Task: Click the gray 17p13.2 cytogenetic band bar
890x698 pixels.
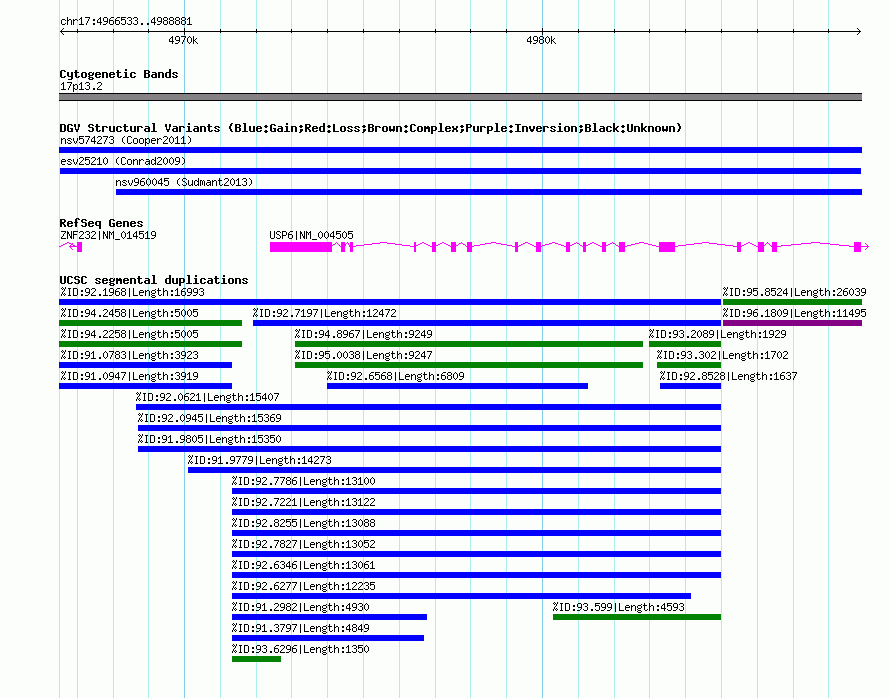Action: pyautogui.click(x=460, y=97)
